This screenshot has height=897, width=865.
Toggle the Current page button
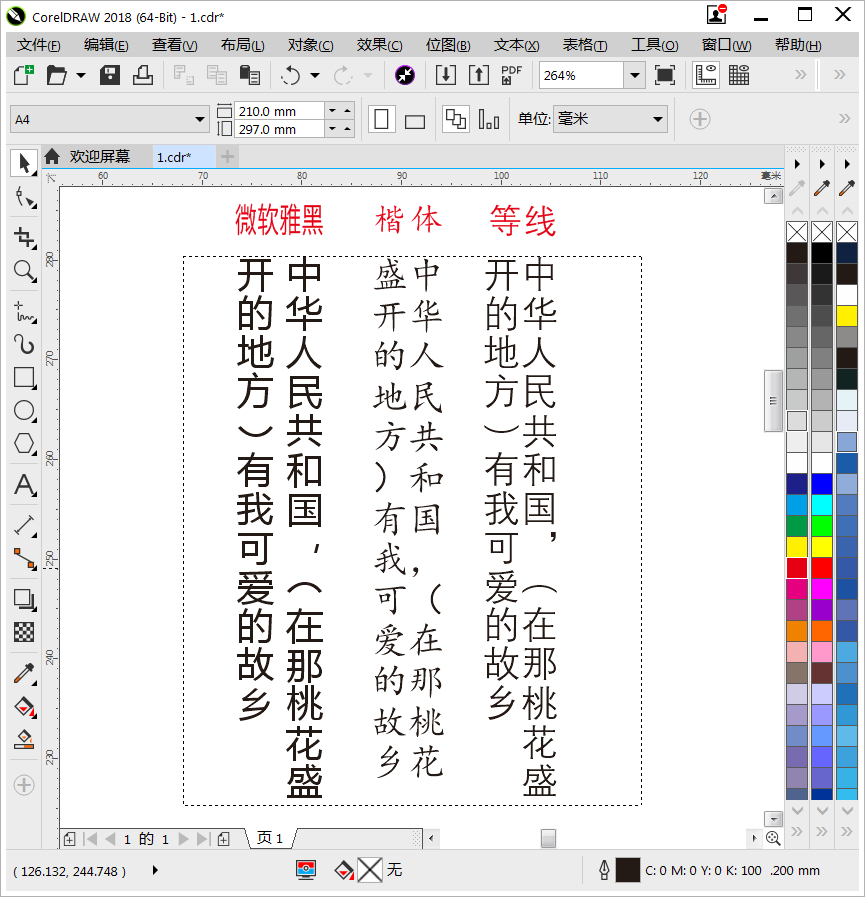coord(489,120)
